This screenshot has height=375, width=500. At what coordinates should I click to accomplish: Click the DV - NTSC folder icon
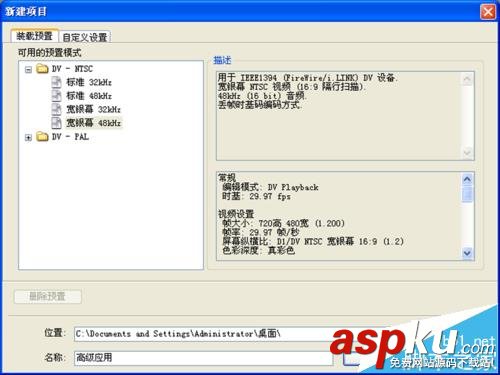coord(42,69)
